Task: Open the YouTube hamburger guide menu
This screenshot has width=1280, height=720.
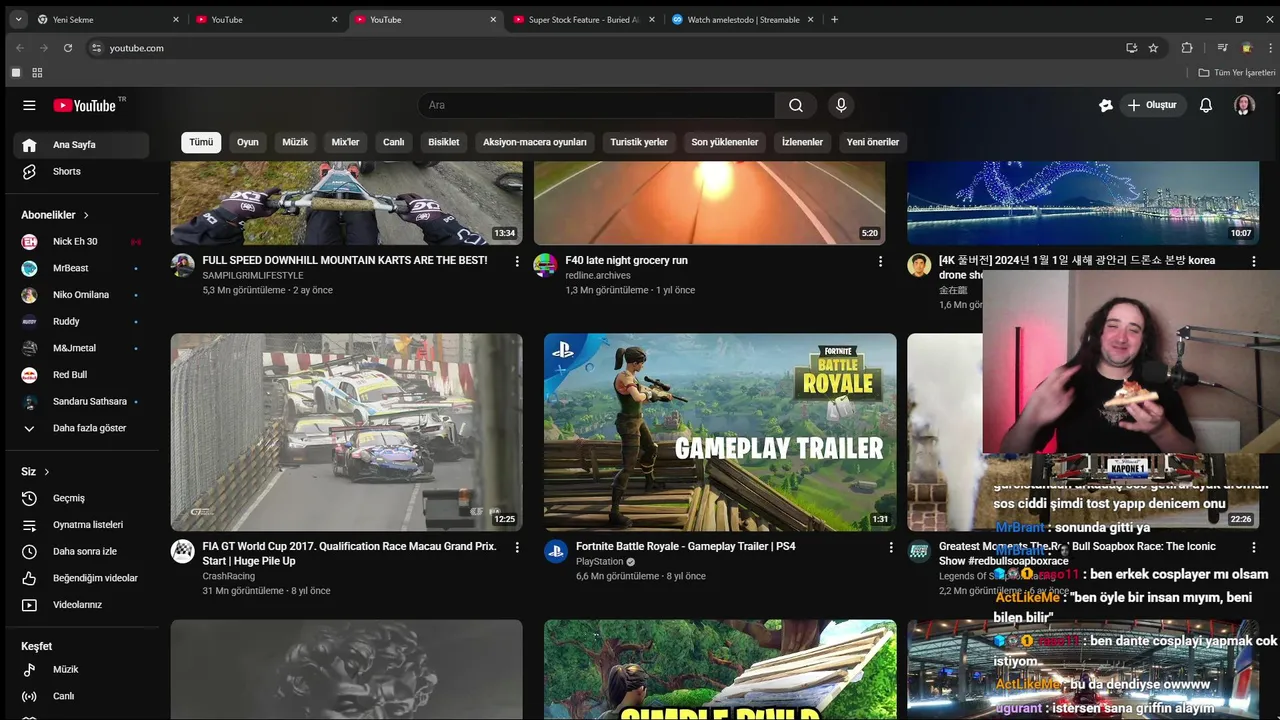Action: pos(29,105)
